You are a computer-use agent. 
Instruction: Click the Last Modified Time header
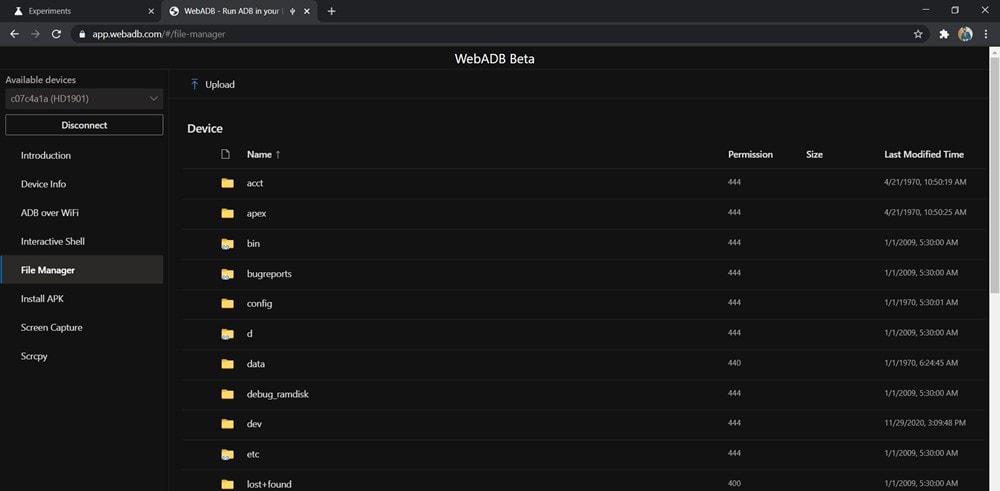click(x=924, y=154)
